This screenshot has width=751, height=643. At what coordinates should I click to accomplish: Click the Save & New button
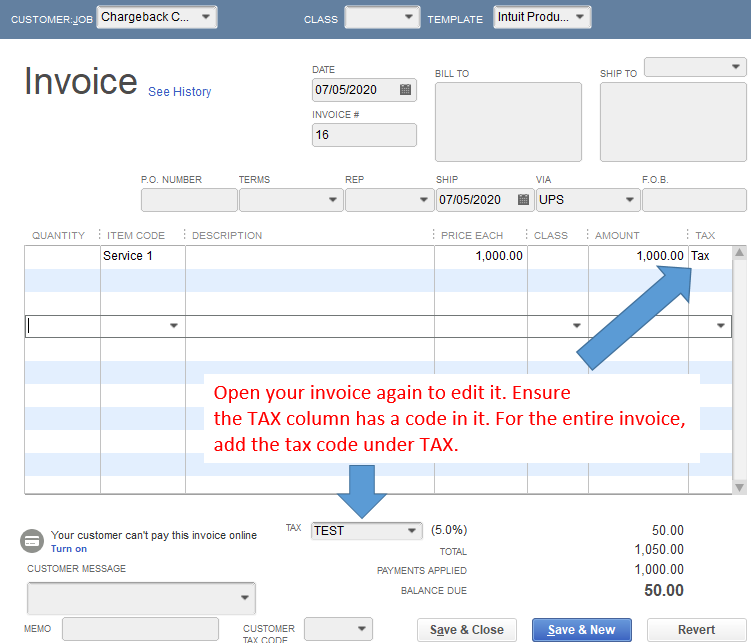[x=581, y=630]
